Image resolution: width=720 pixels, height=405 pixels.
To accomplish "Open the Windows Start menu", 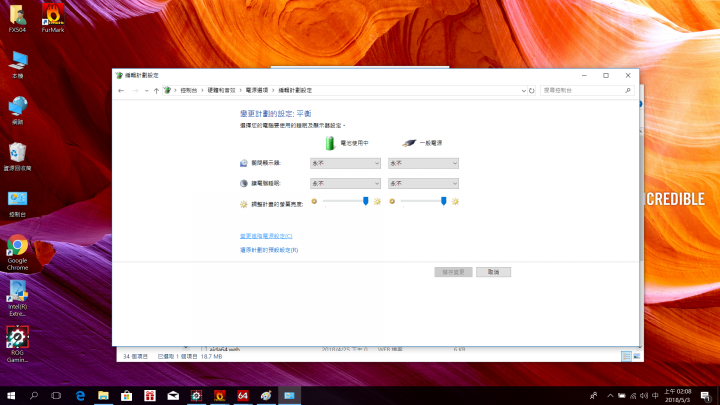I will (11, 395).
